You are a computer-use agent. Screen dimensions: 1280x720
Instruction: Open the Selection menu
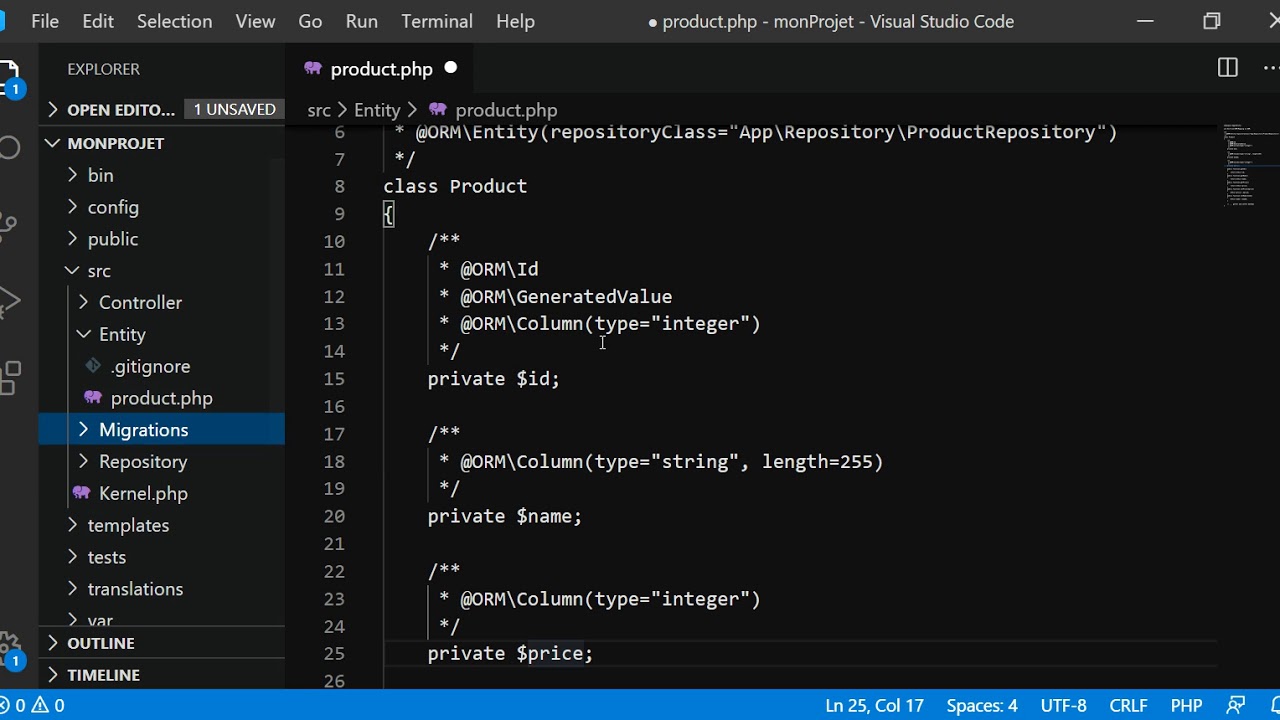174,21
